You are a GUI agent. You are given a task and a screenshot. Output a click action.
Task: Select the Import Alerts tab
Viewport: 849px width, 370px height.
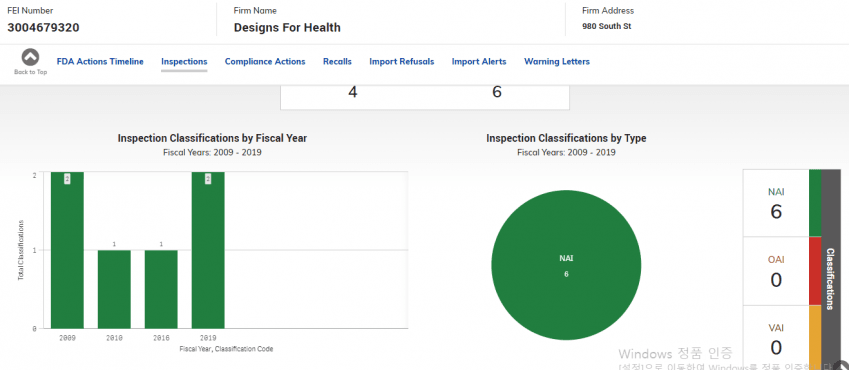click(x=479, y=62)
